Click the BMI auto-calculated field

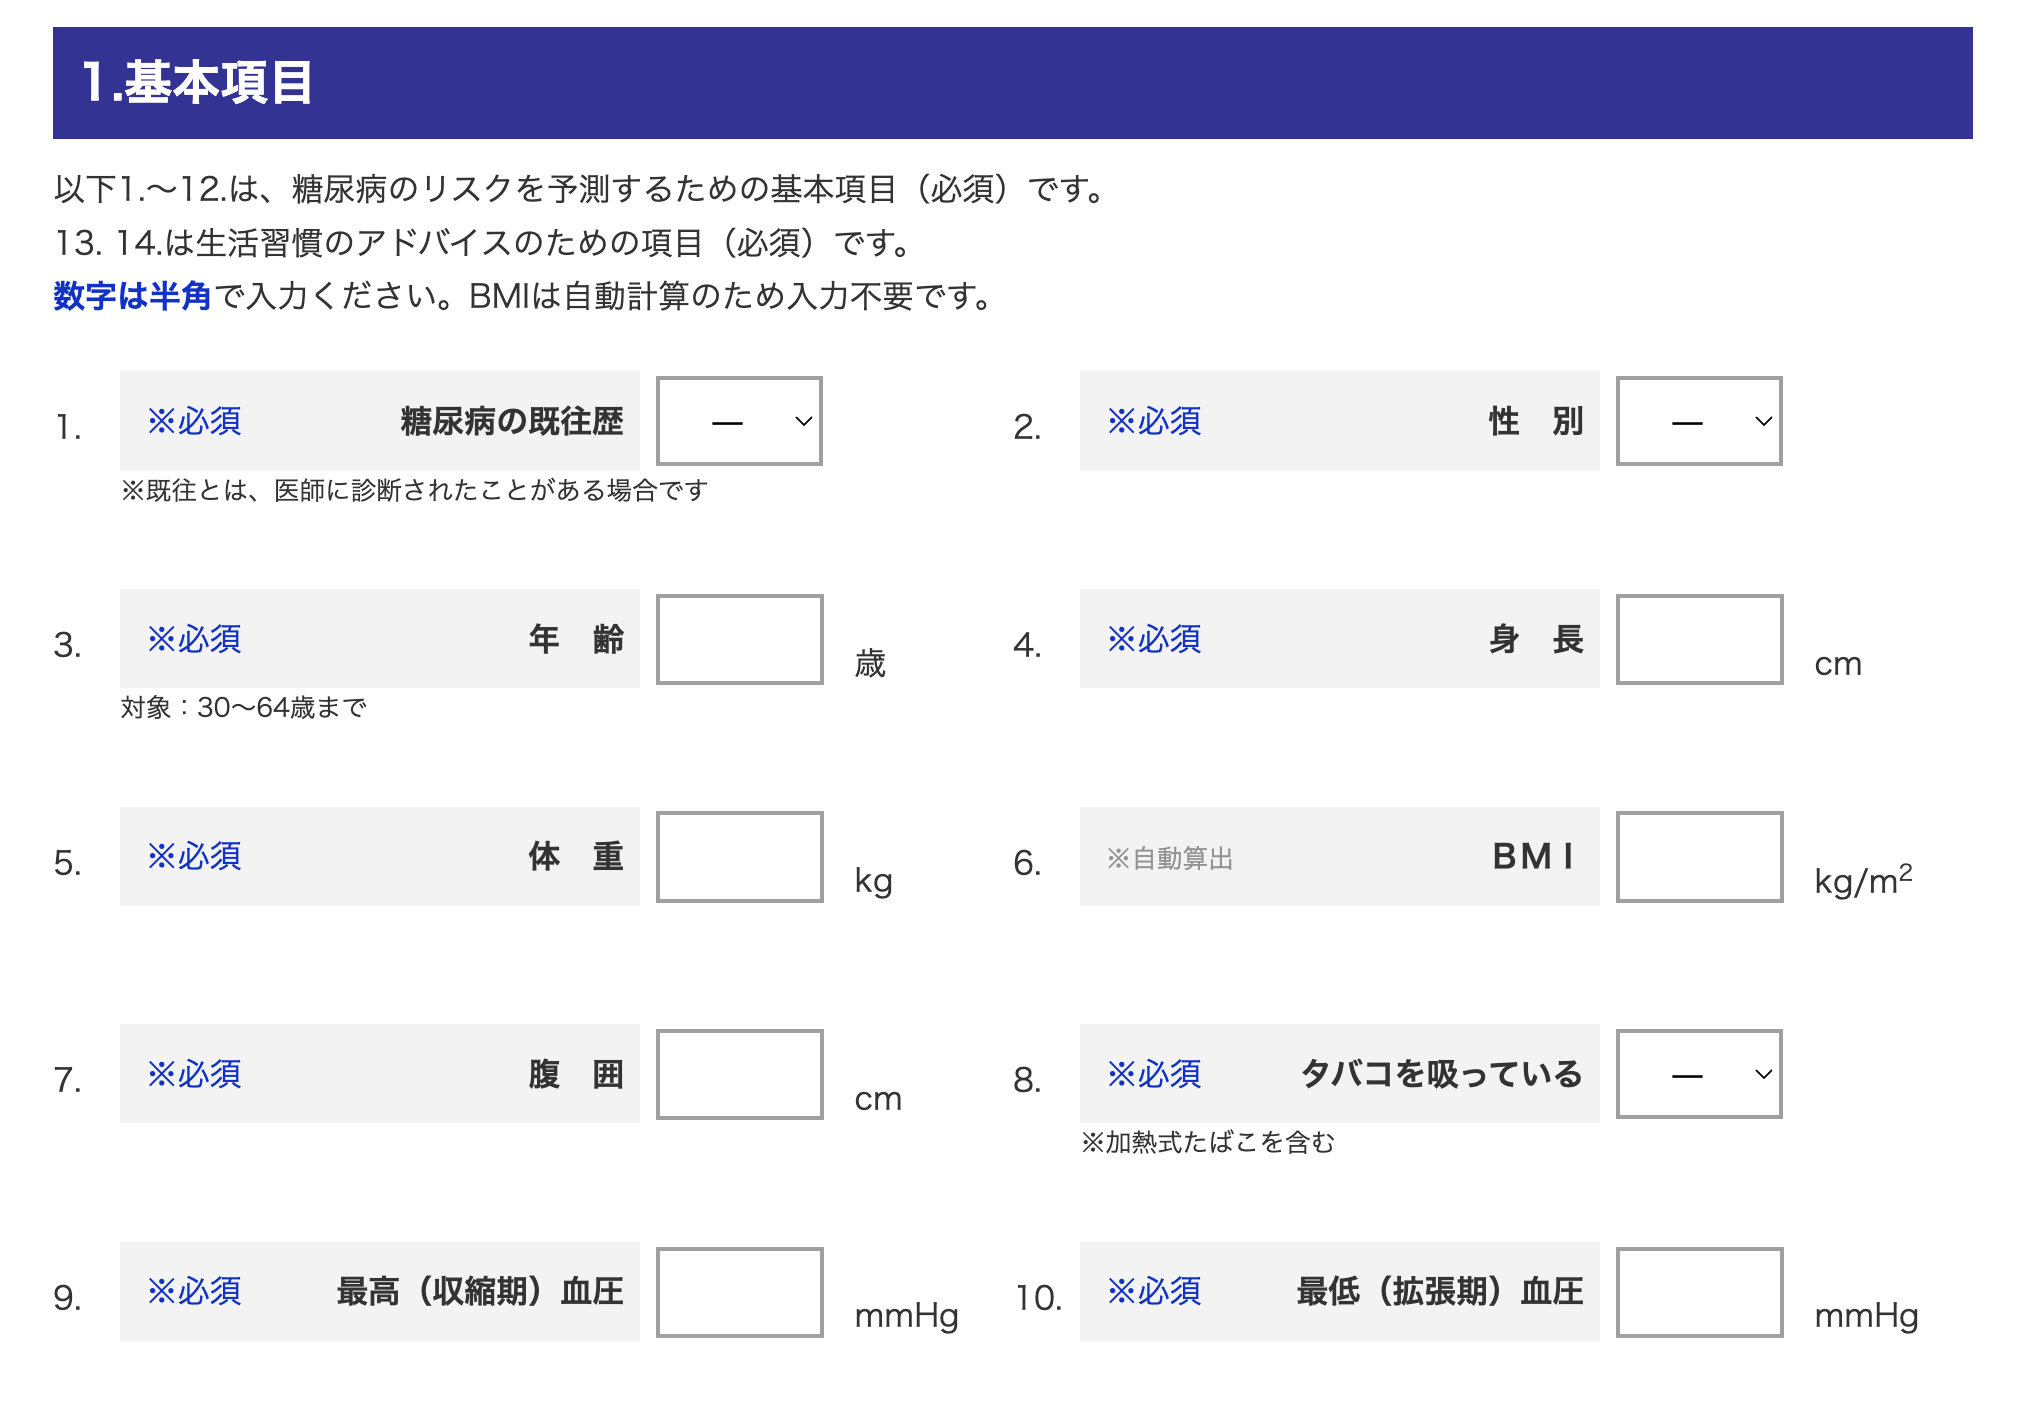pyautogui.click(x=1699, y=857)
